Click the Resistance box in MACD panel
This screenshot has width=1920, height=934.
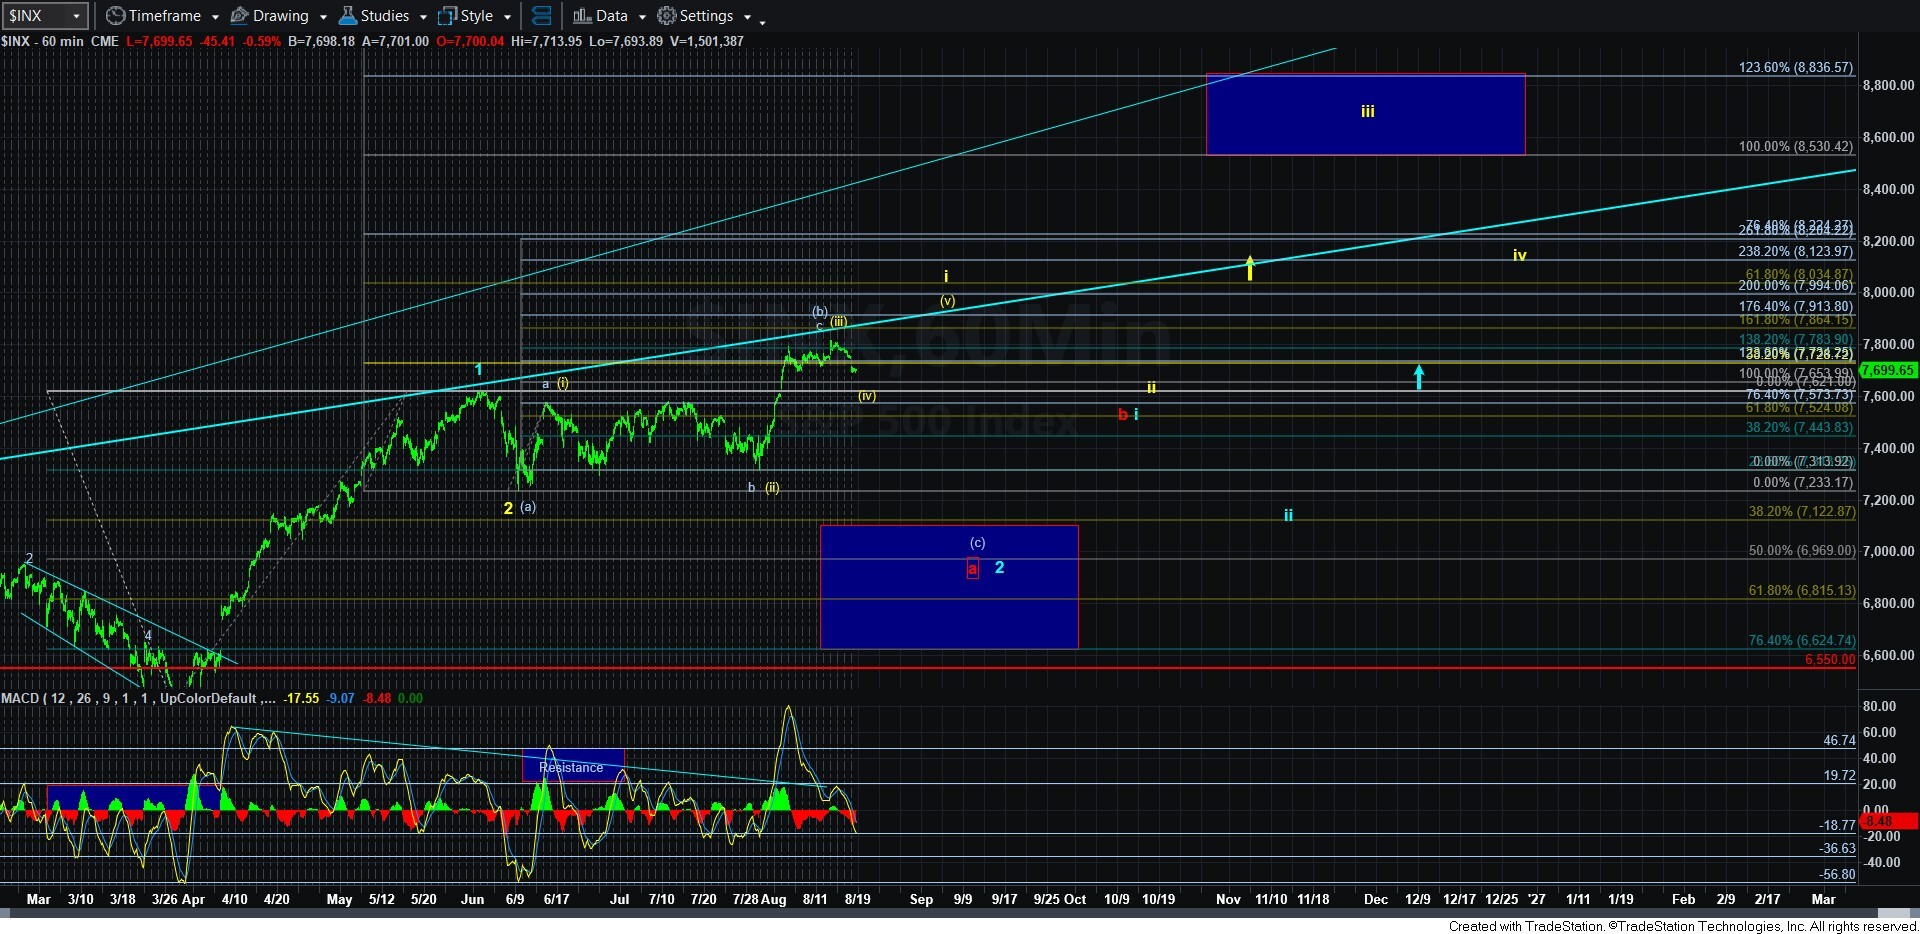click(573, 766)
